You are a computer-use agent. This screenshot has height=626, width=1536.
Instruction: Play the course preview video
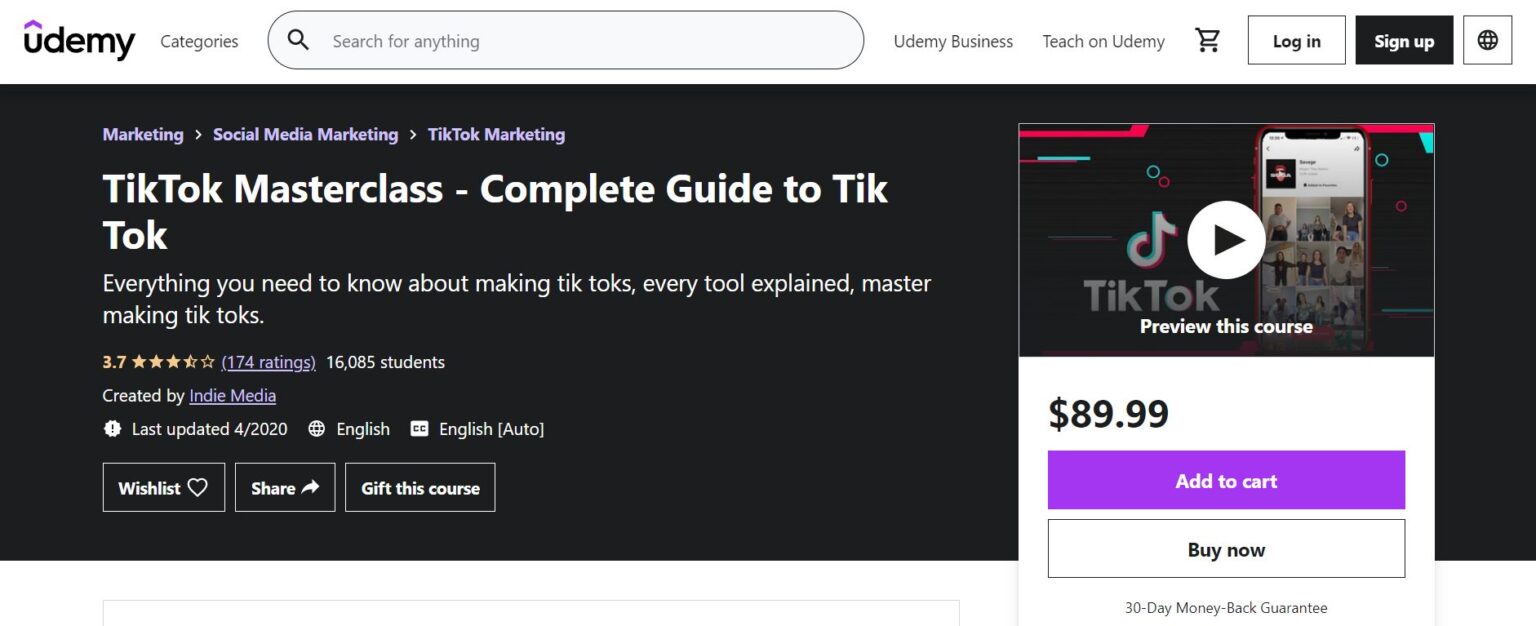click(1226, 239)
